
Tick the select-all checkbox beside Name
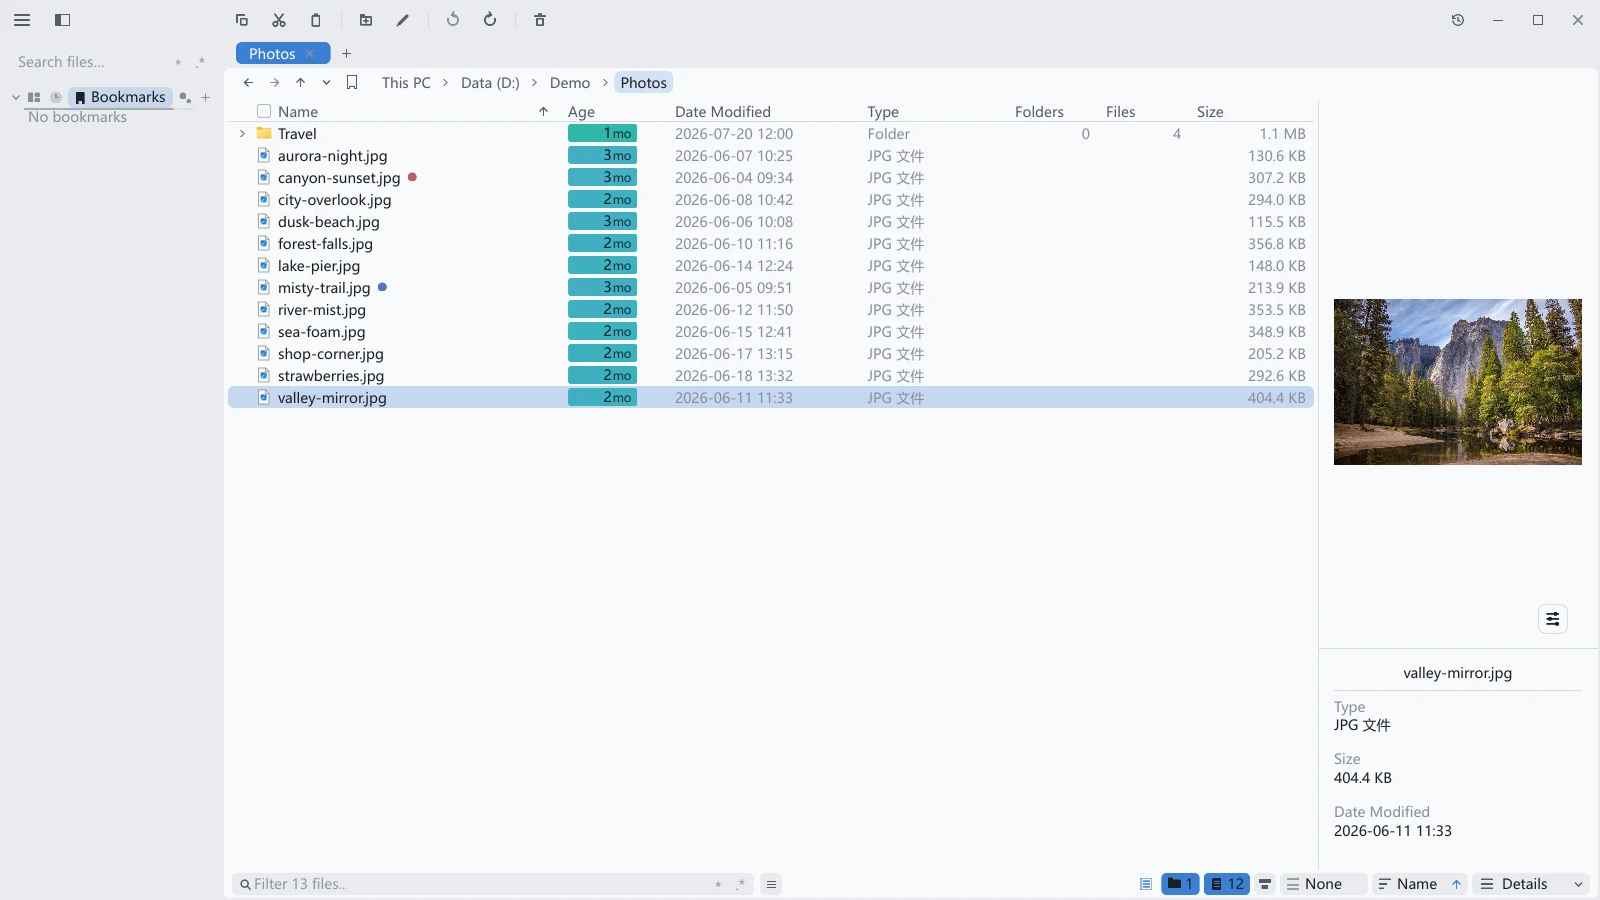point(264,112)
